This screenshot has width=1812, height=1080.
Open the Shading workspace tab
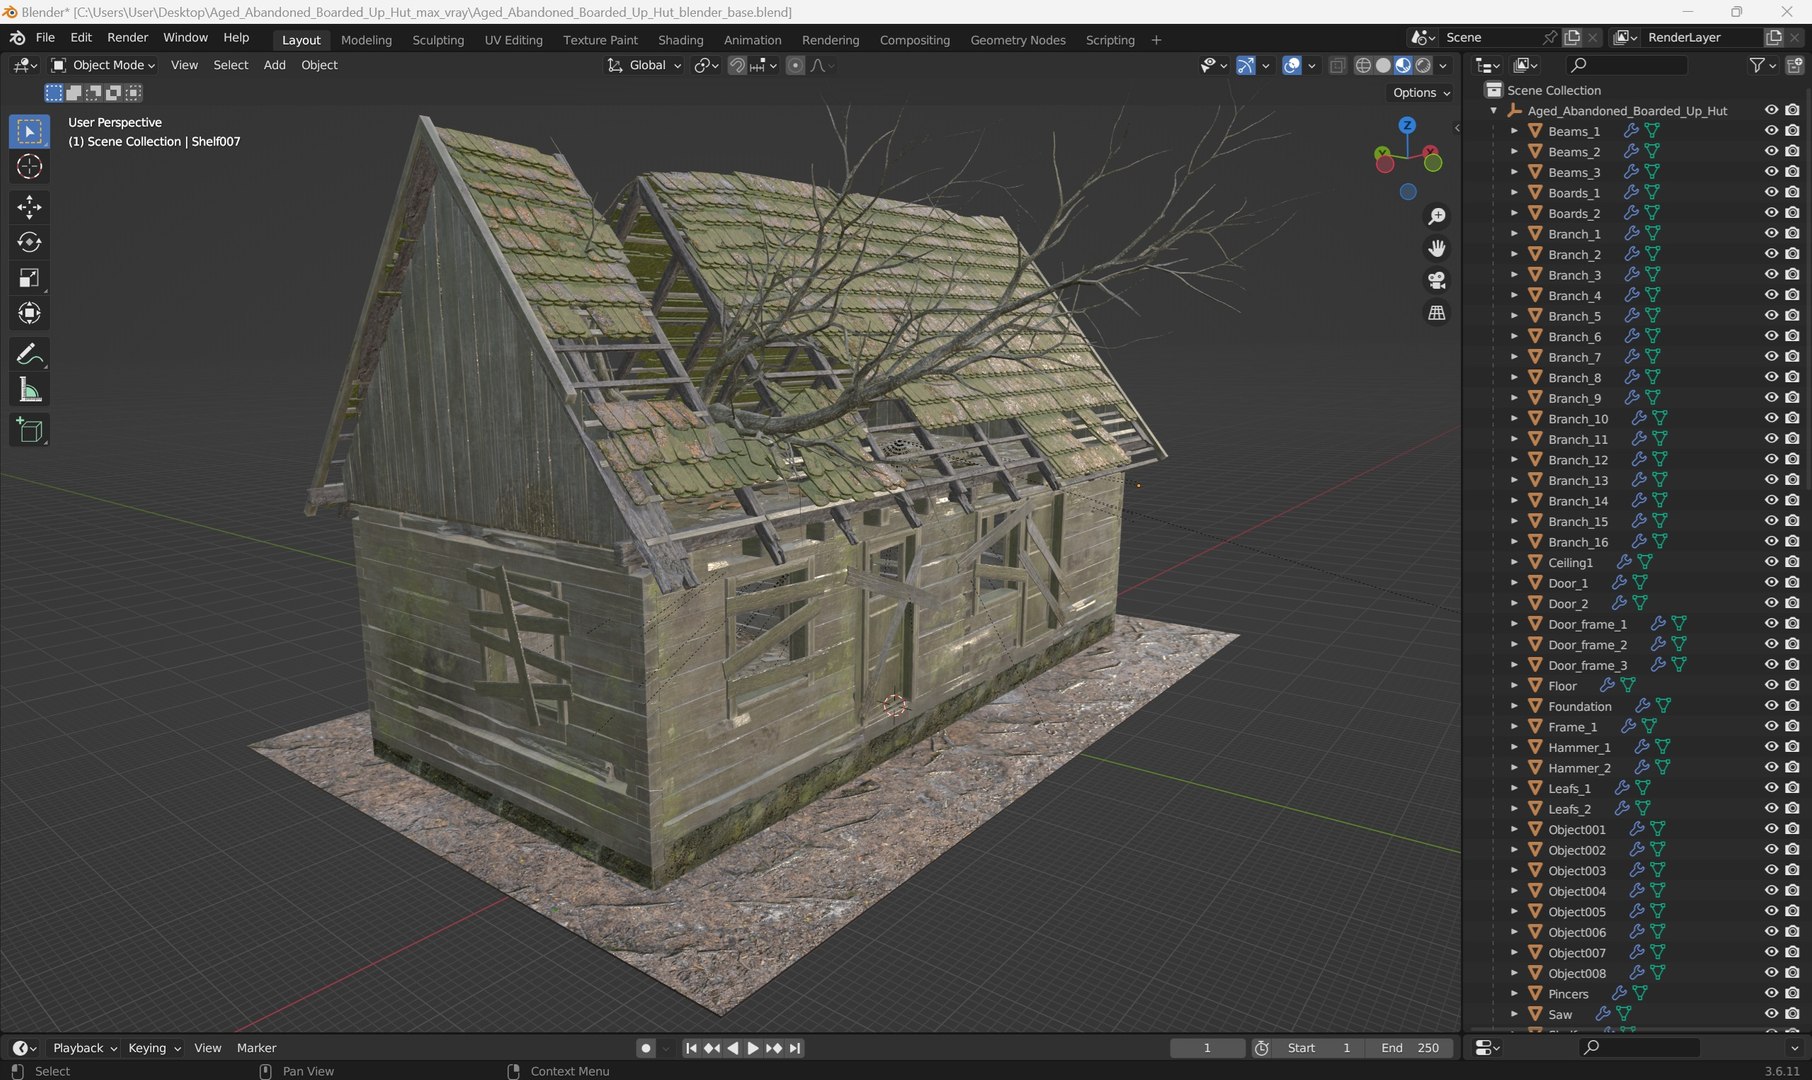pos(680,40)
